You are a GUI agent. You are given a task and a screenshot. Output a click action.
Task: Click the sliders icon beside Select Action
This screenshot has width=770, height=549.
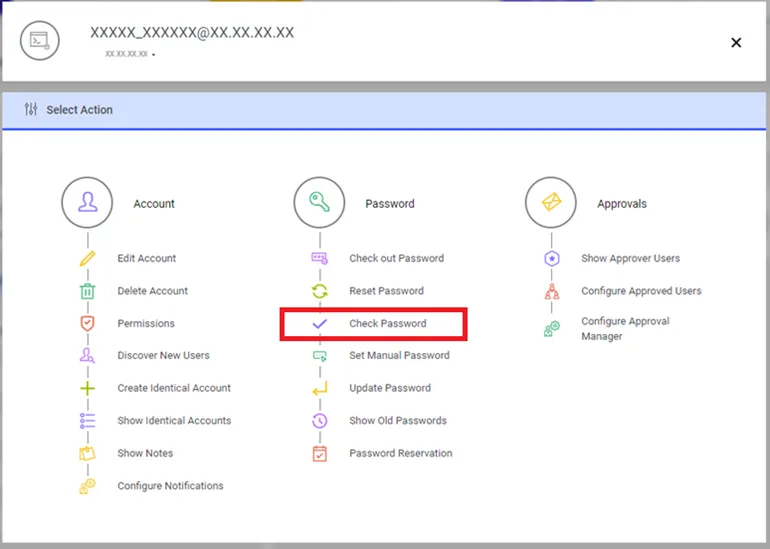coord(31,109)
